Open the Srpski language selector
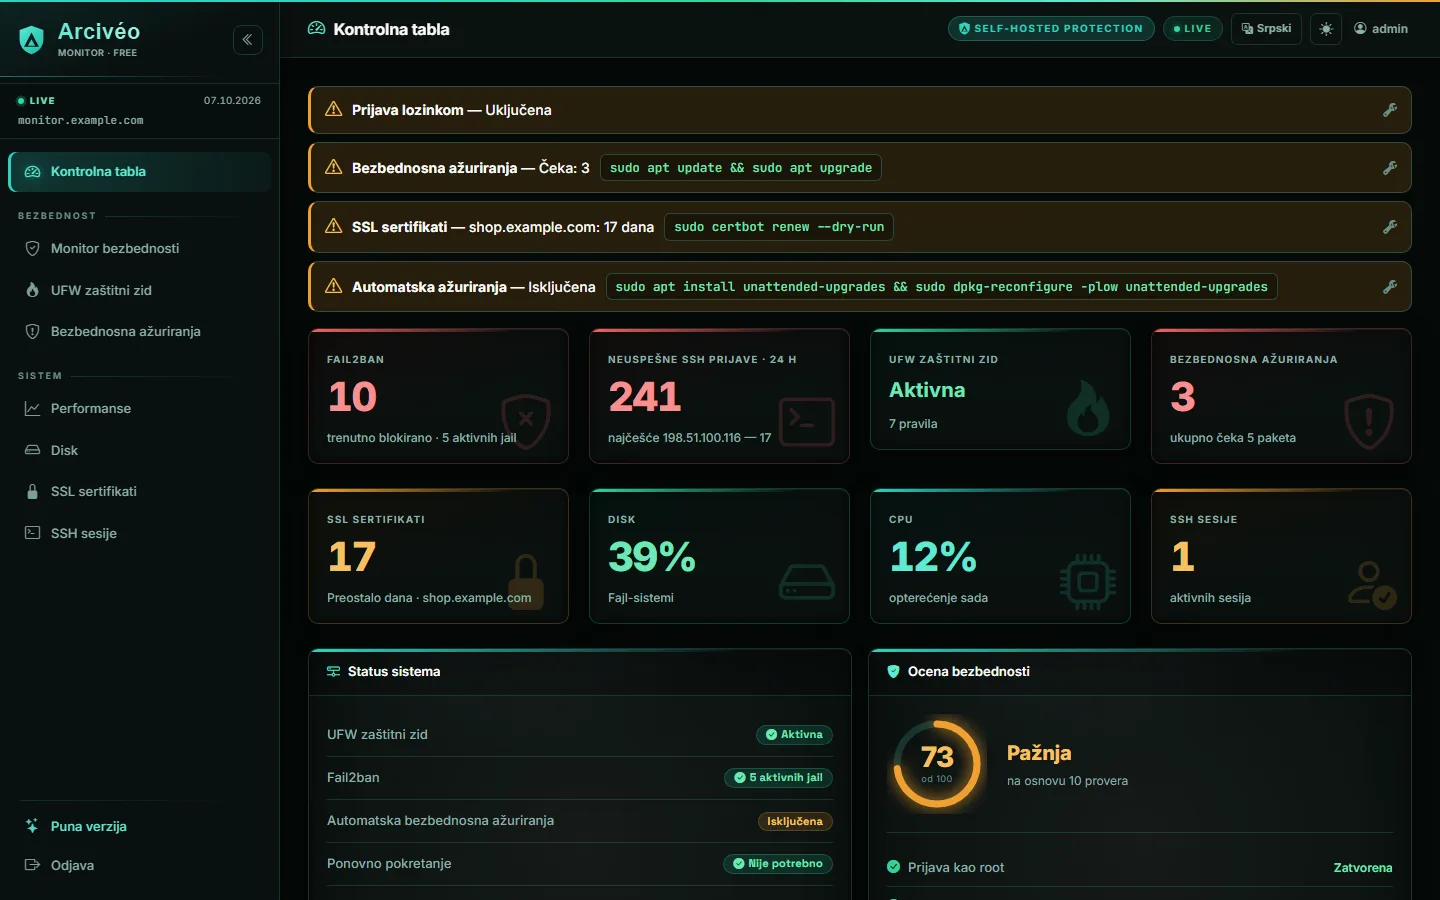Image resolution: width=1440 pixels, height=900 pixels. point(1266,29)
